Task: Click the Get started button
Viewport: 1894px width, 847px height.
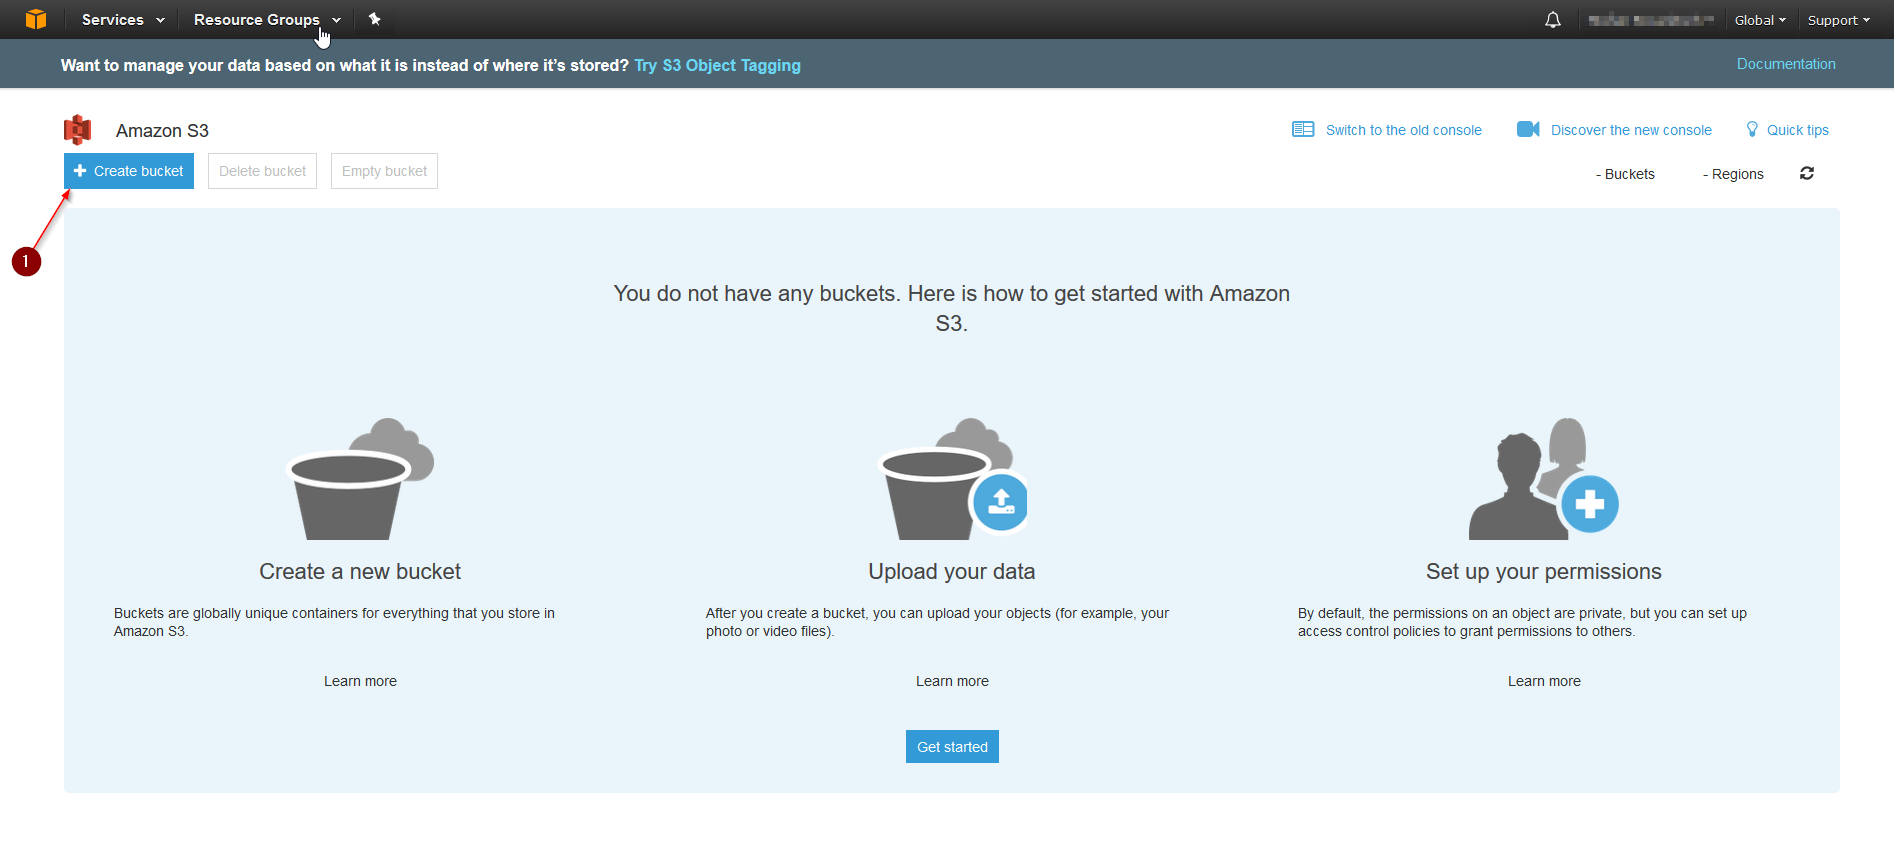Action: click(x=952, y=747)
